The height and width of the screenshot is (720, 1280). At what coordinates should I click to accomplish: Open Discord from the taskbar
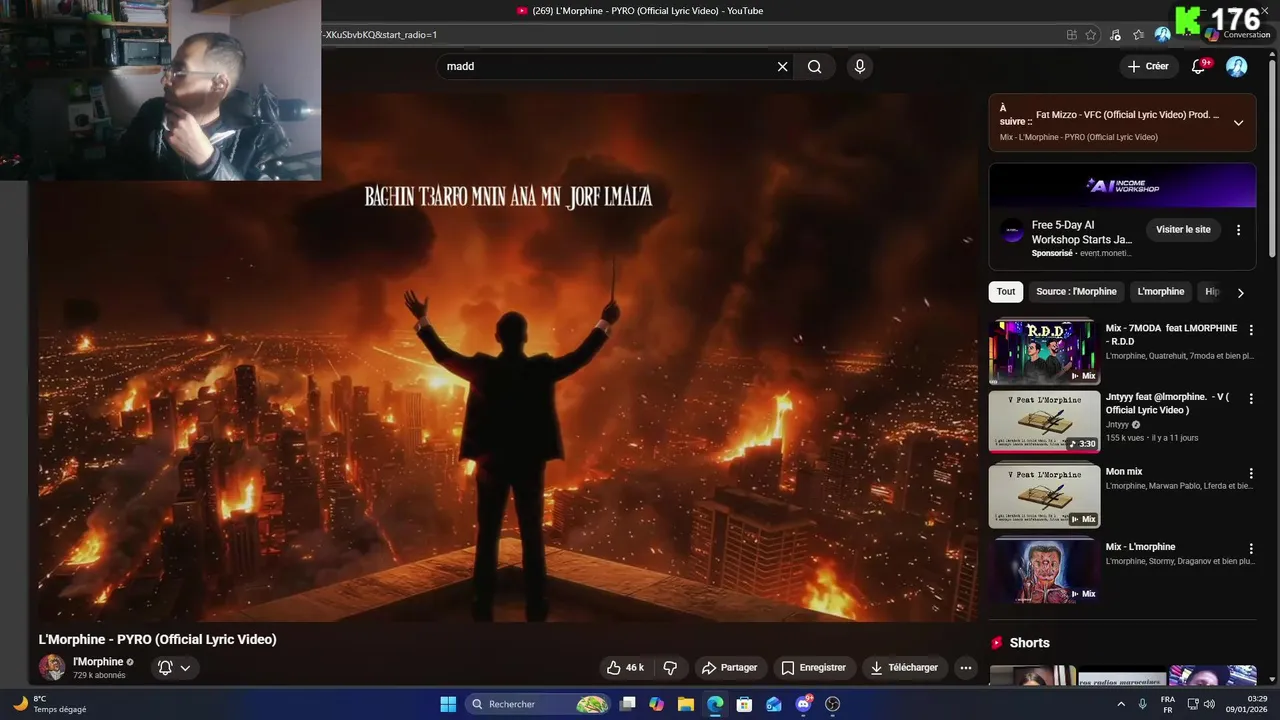pos(803,704)
